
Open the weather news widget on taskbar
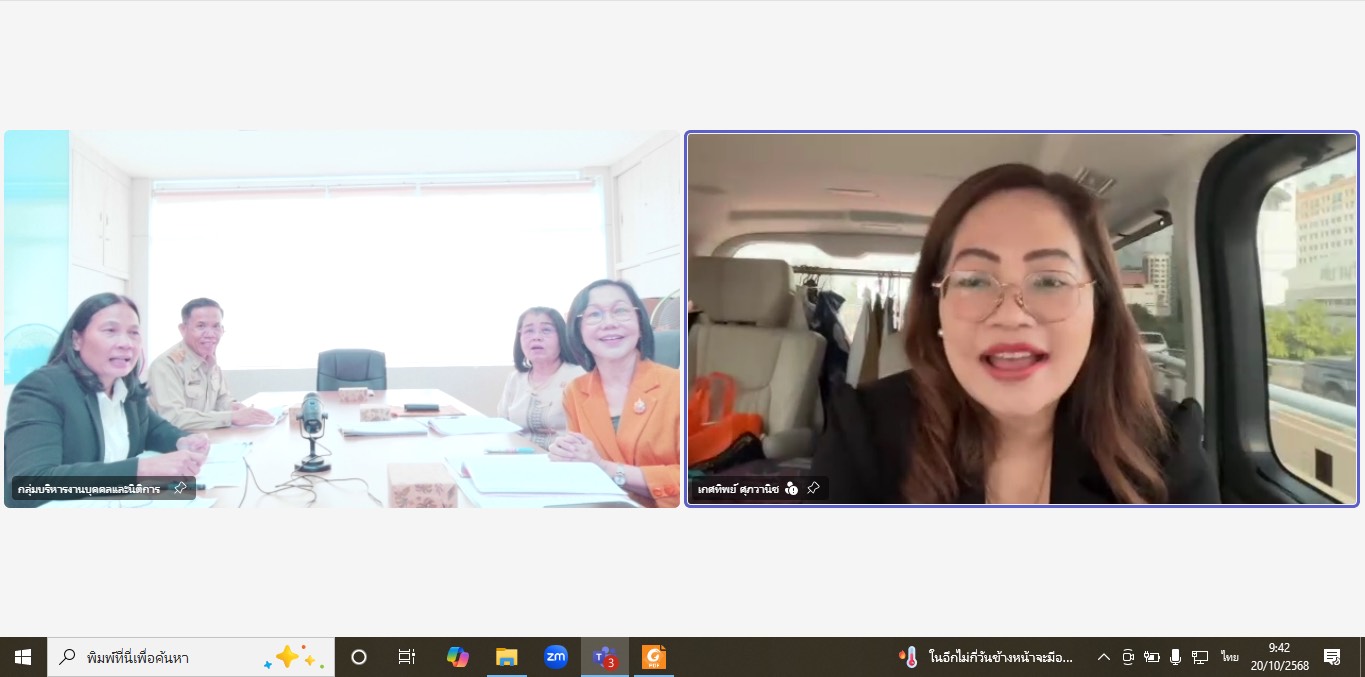[x=986, y=657]
